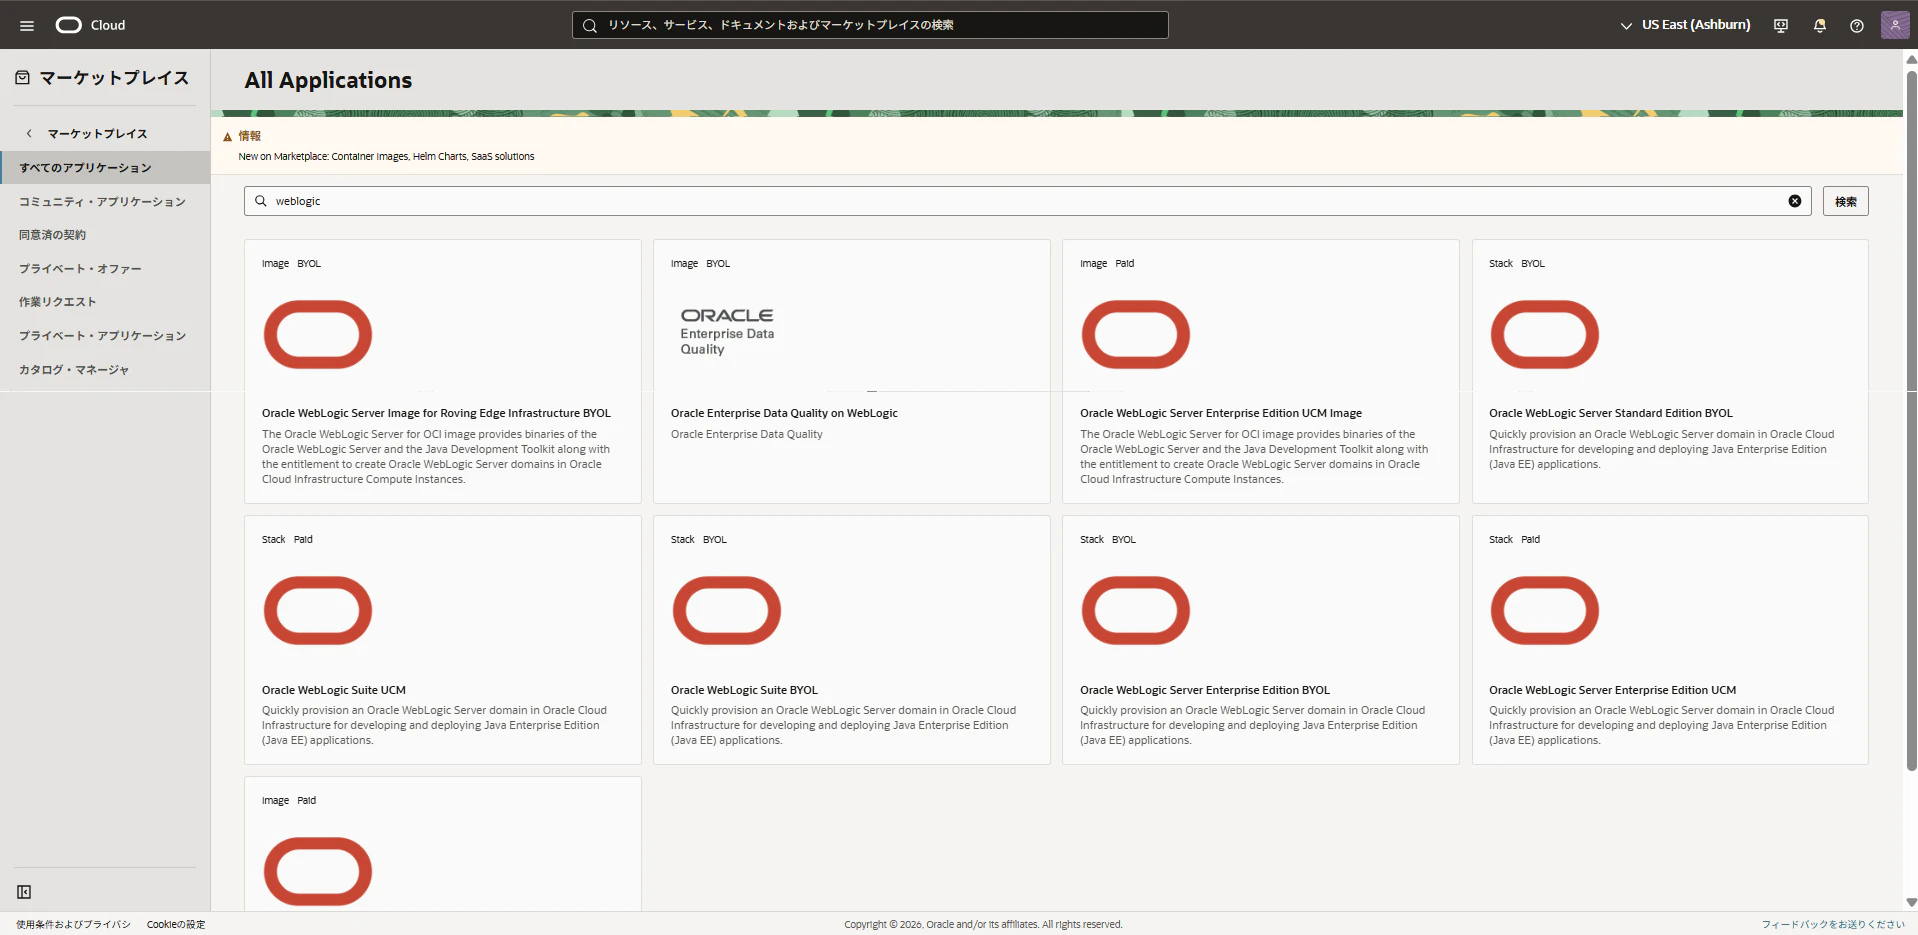The image size is (1918, 935).
Task: Click the マーケットプレイス back link
Action: click(x=97, y=133)
